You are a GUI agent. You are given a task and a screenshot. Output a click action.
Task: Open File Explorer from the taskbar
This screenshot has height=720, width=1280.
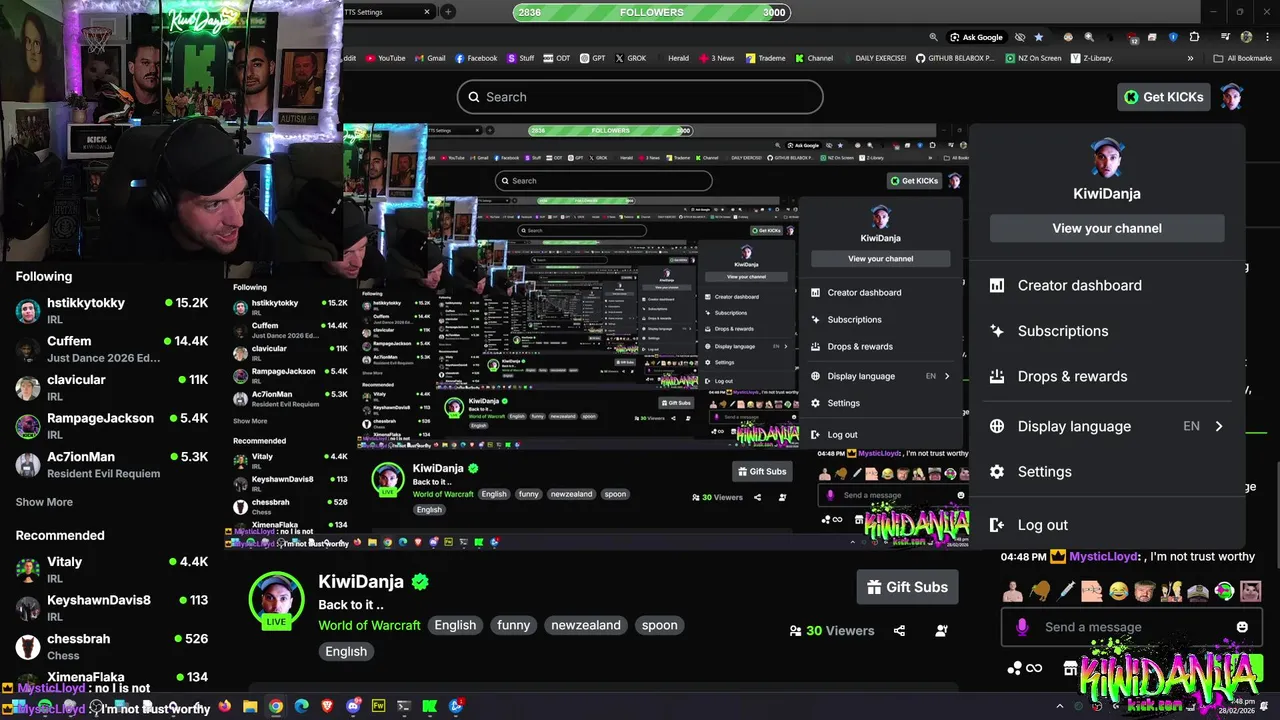[250, 706]
